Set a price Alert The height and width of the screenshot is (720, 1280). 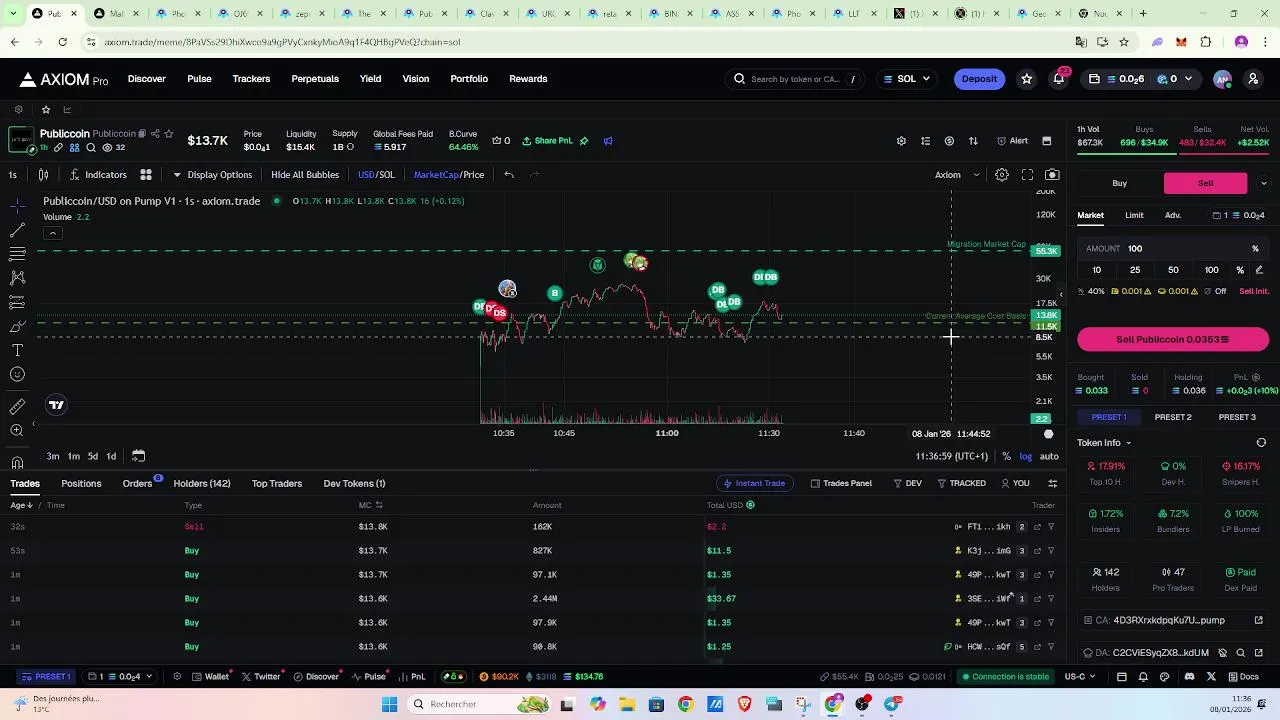pos(1012,141)
